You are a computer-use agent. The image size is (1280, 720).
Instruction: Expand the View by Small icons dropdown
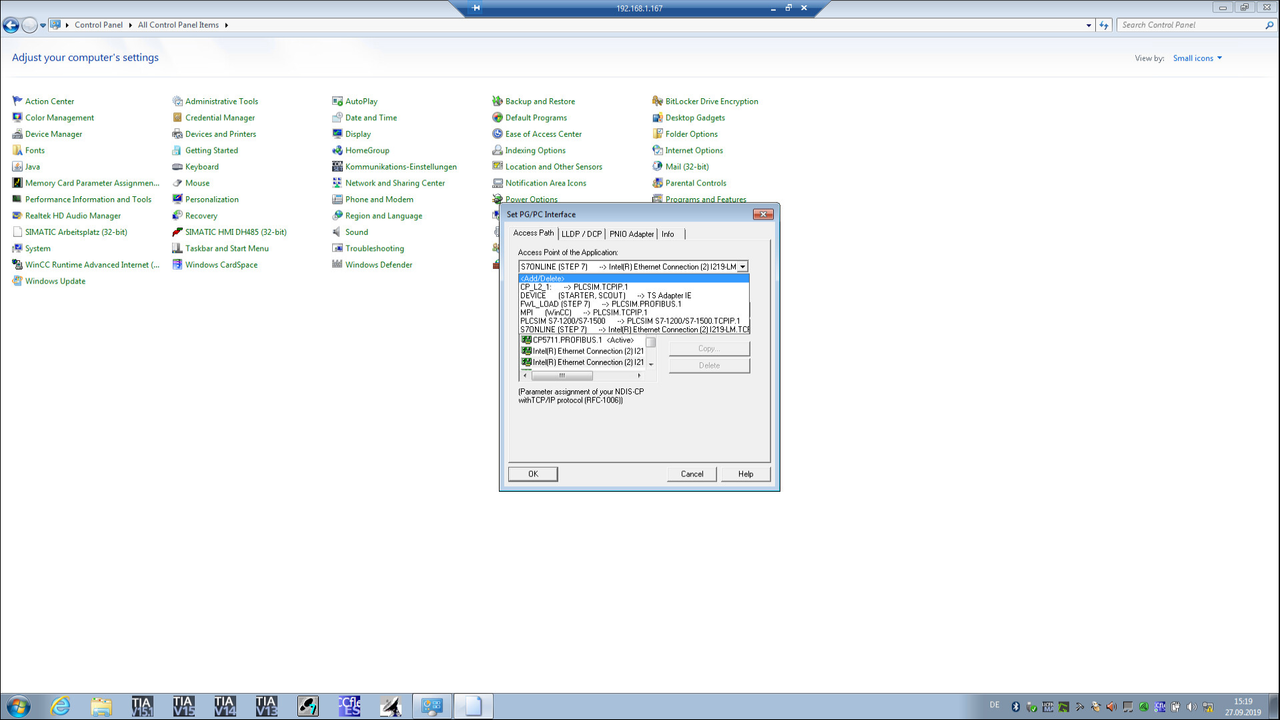pyautogui.click(x=1197, y=58)
